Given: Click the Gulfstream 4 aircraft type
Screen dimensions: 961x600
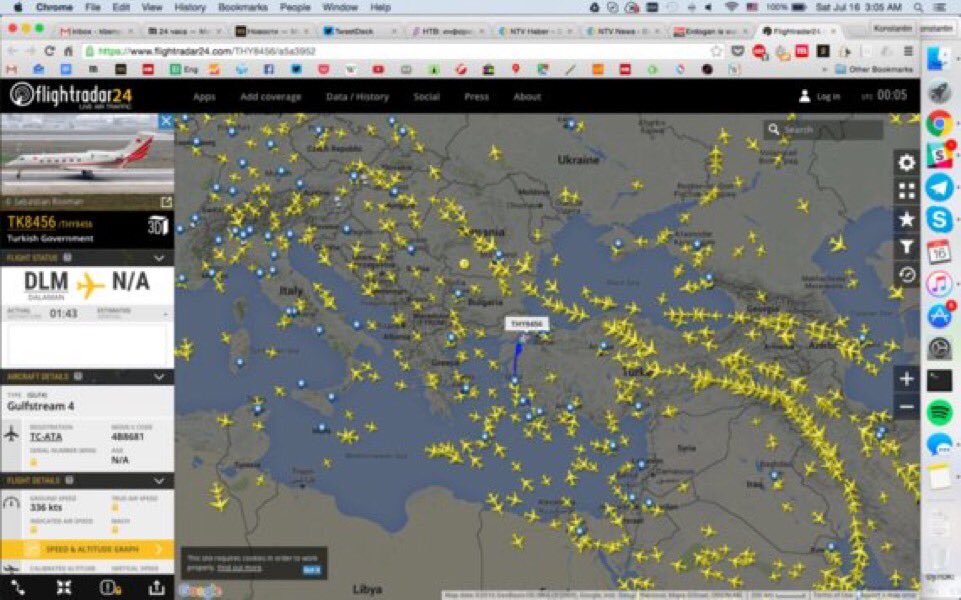Looking at the screenshot, I should pyautogui.click(x=41, y=406).
